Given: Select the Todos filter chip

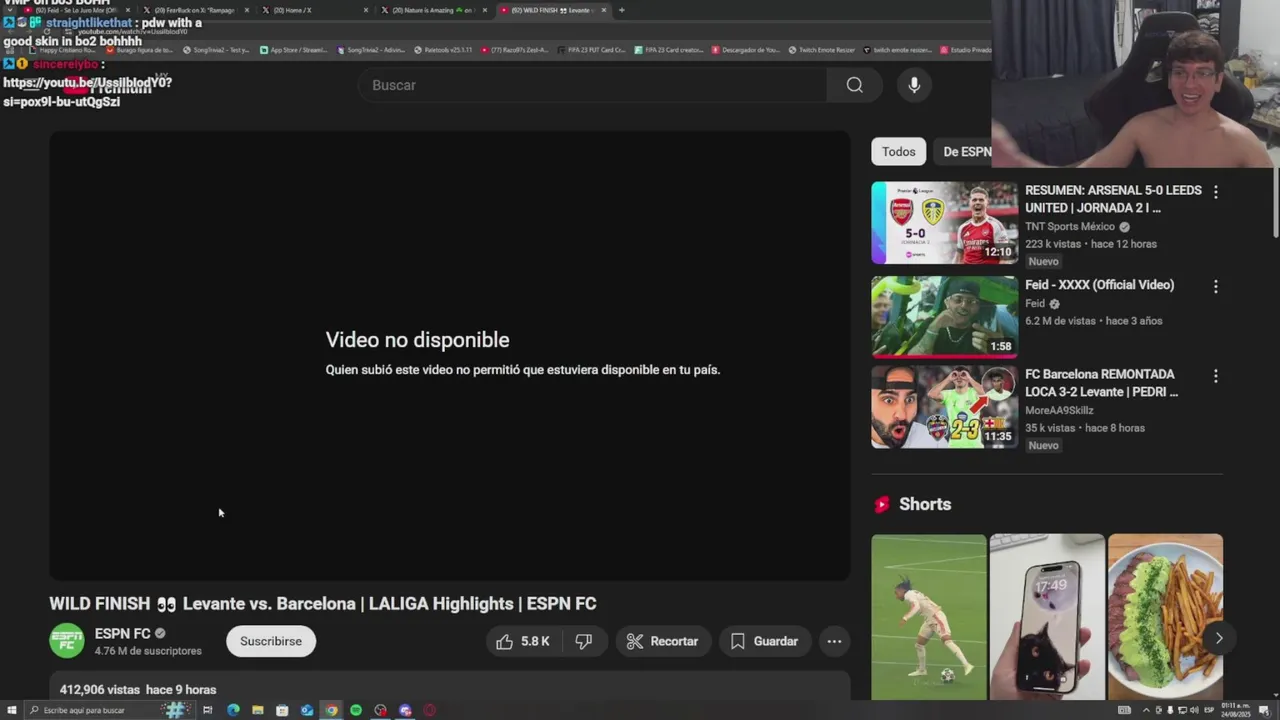Looking at the screenshot, I should click(898, 152).
